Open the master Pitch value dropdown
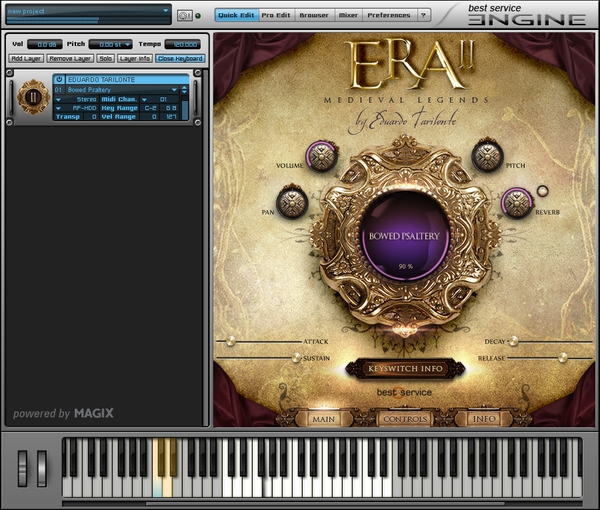600x510 pixels. pyautogui.click(x=110, y=44)
